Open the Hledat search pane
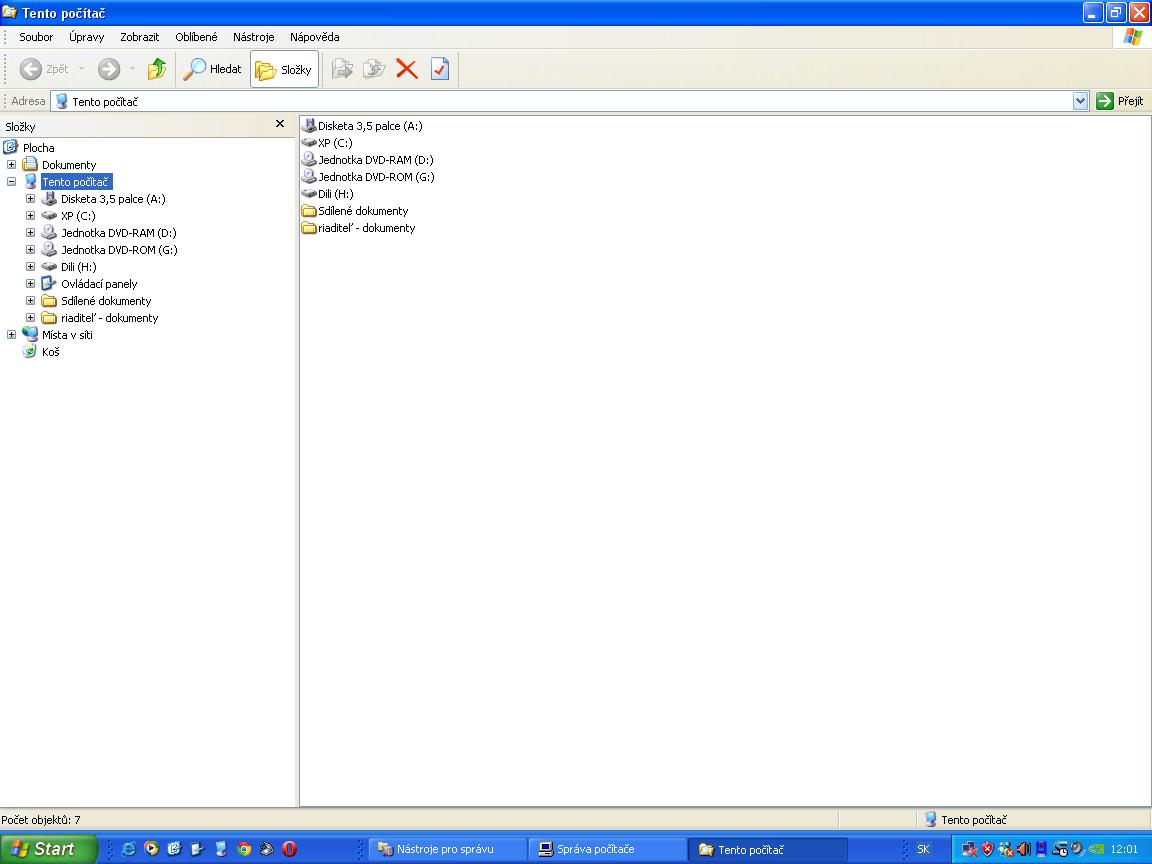 212,69
